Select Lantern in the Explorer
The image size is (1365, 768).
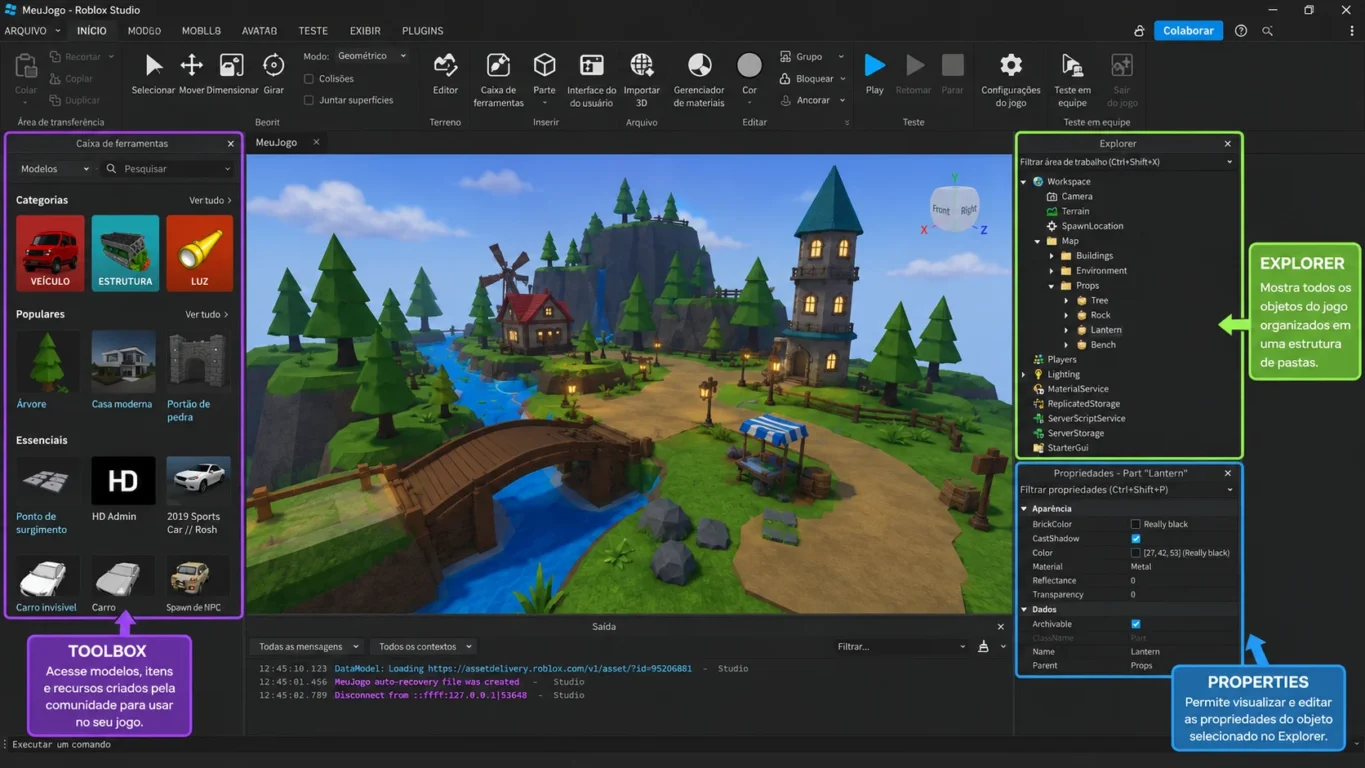coord(1105,330)
